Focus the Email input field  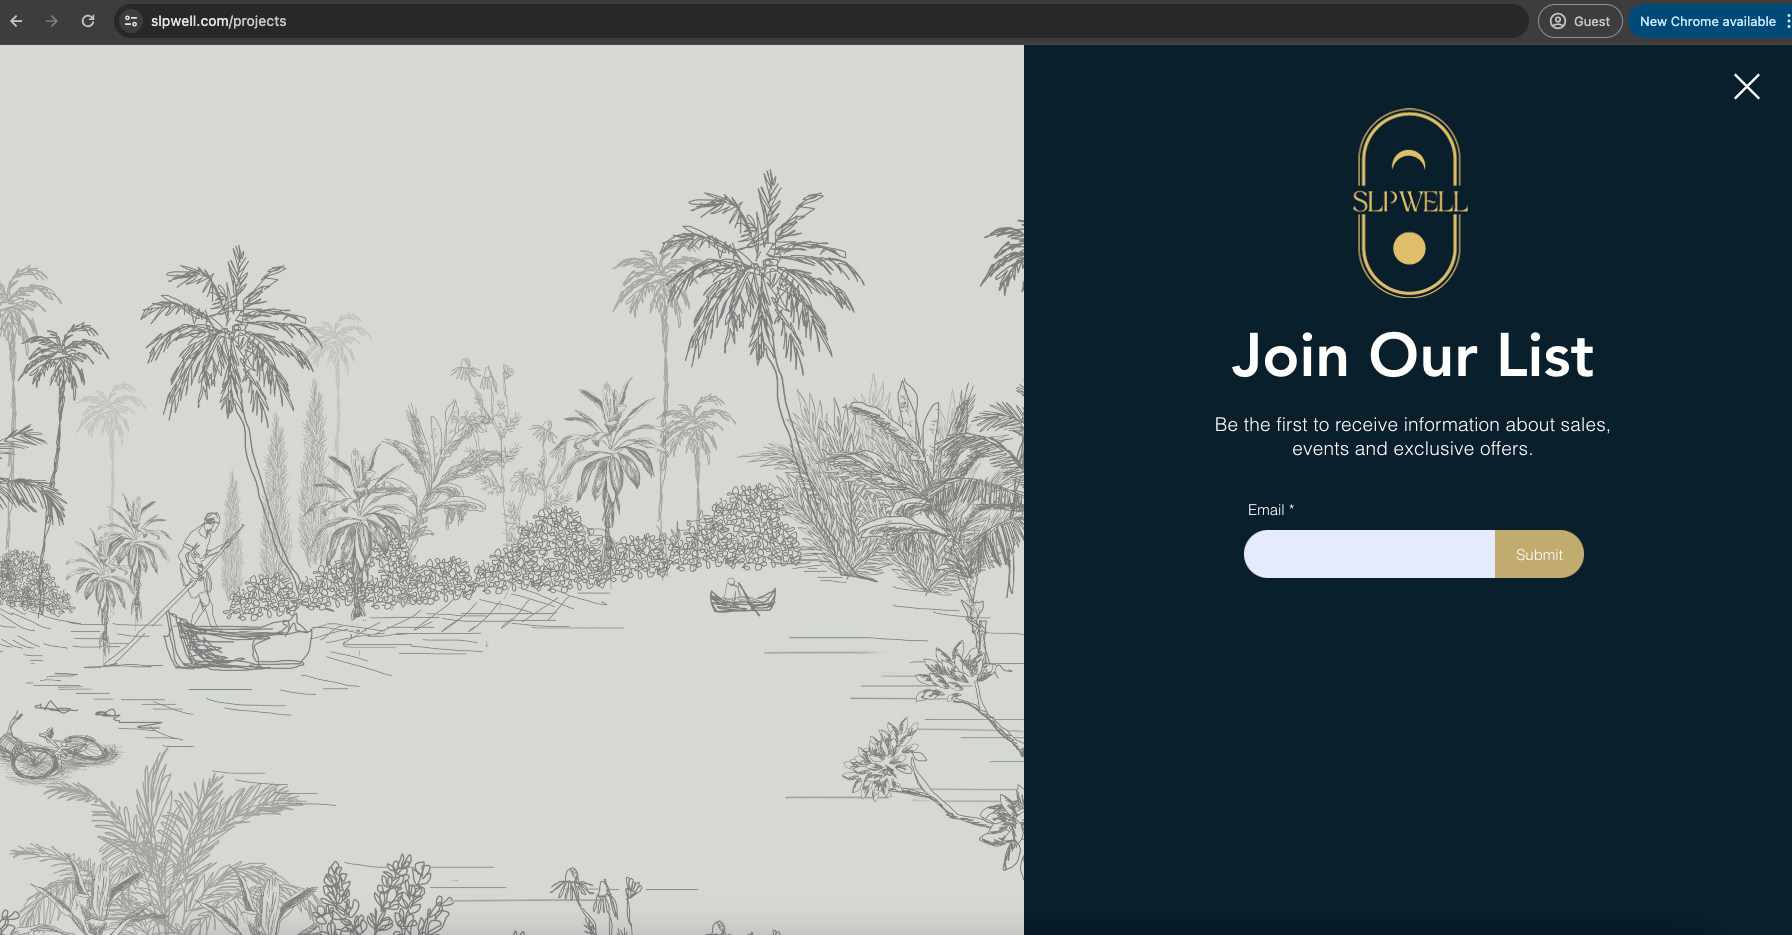tap(1369, 554)
